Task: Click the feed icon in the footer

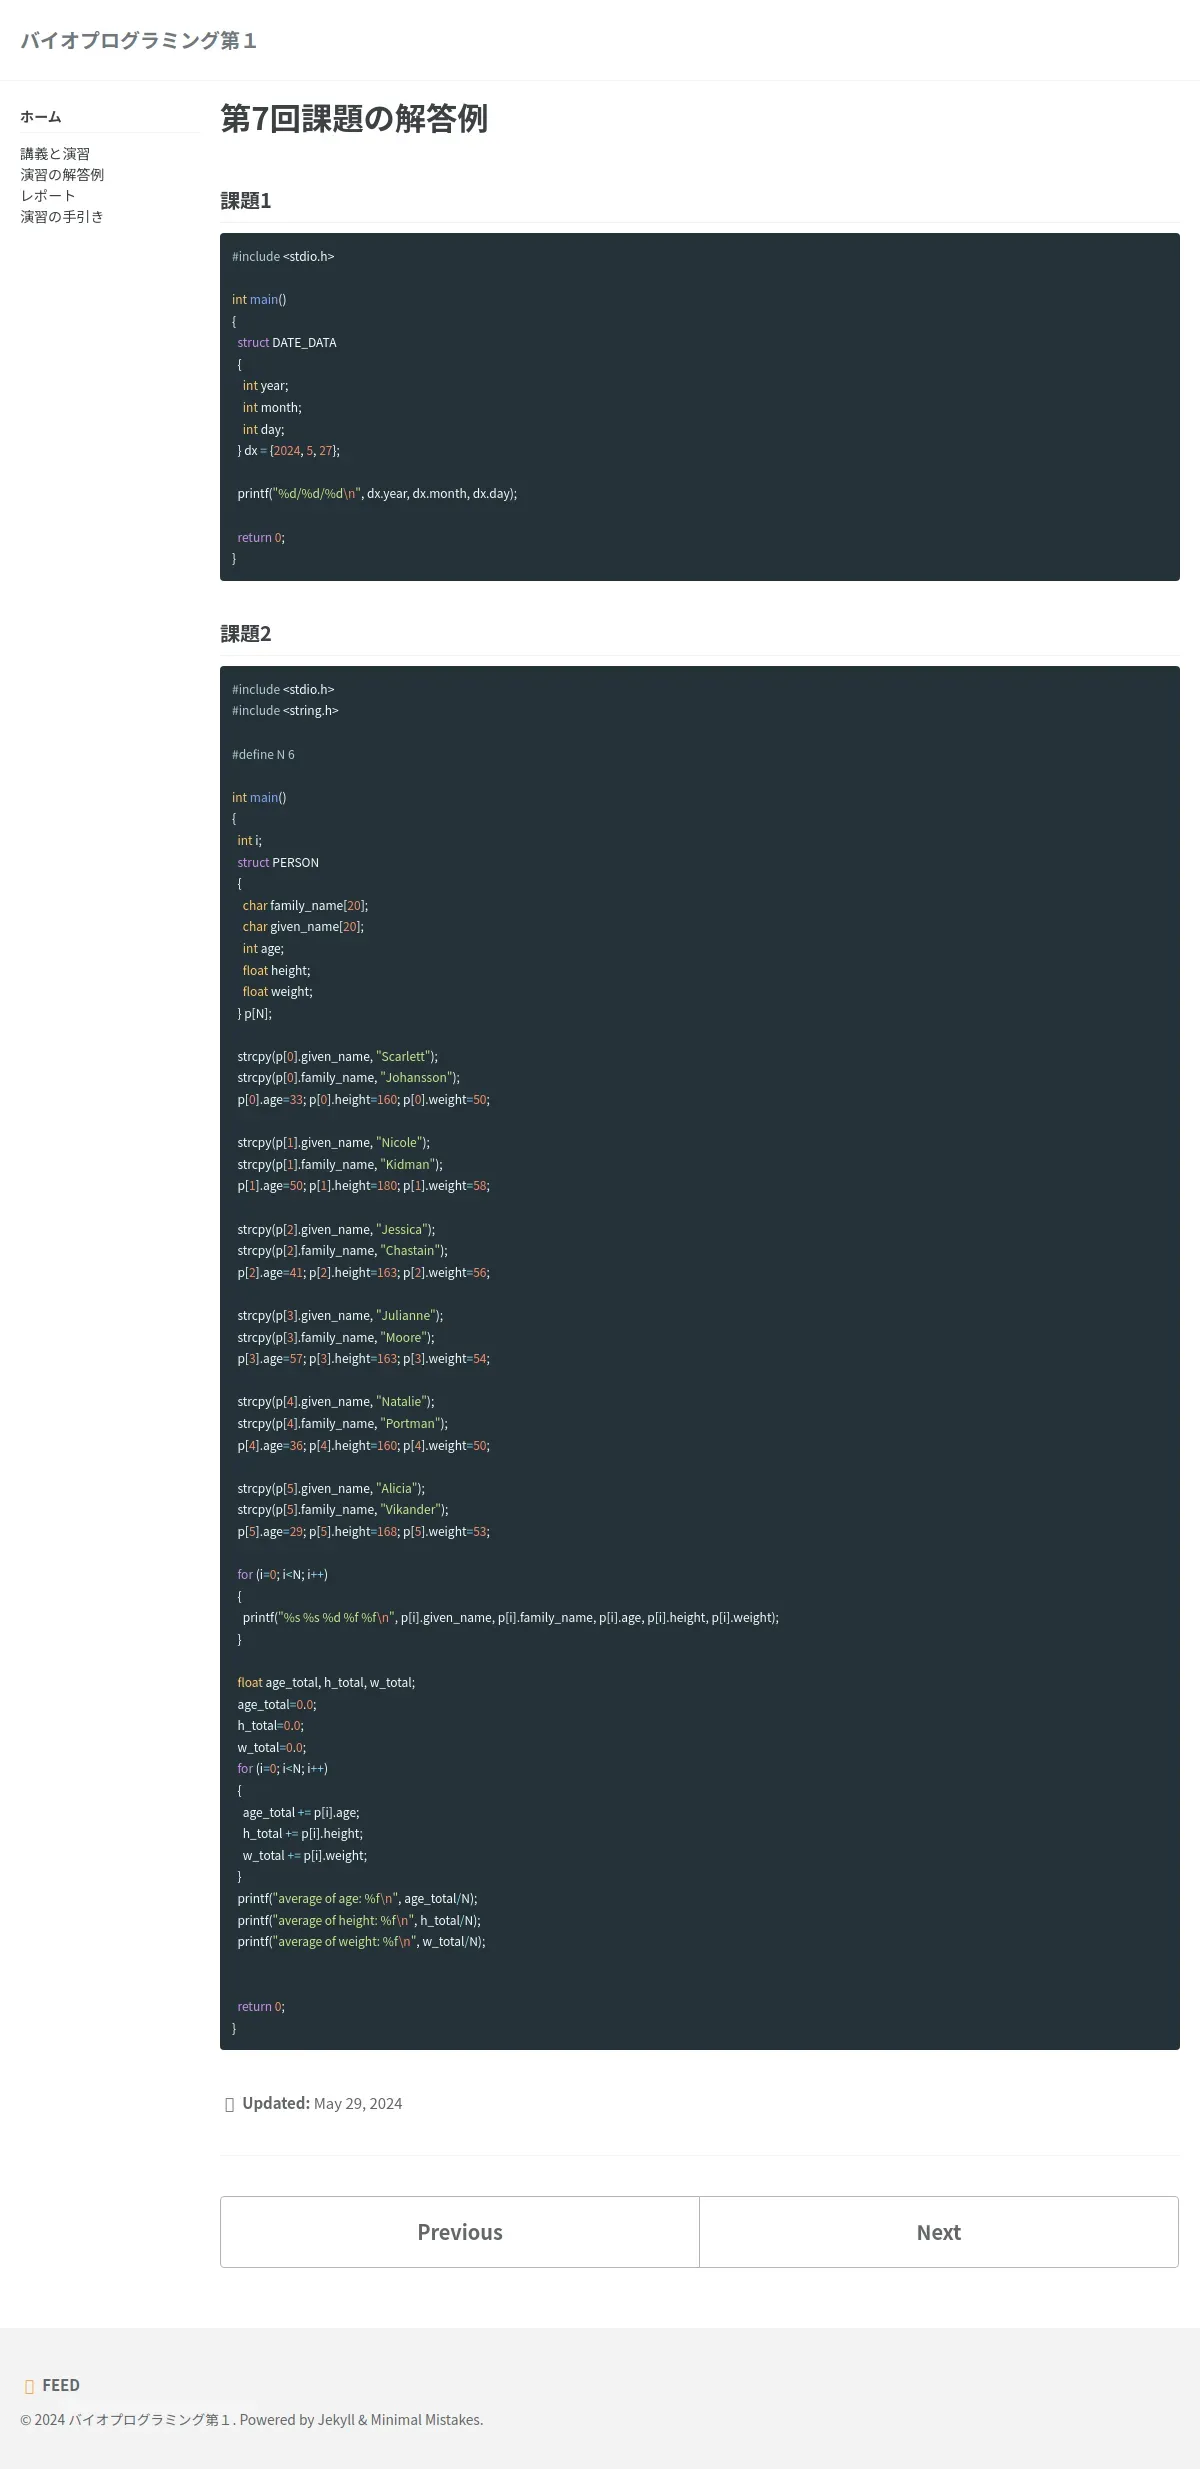Action: pos(29,2386)
